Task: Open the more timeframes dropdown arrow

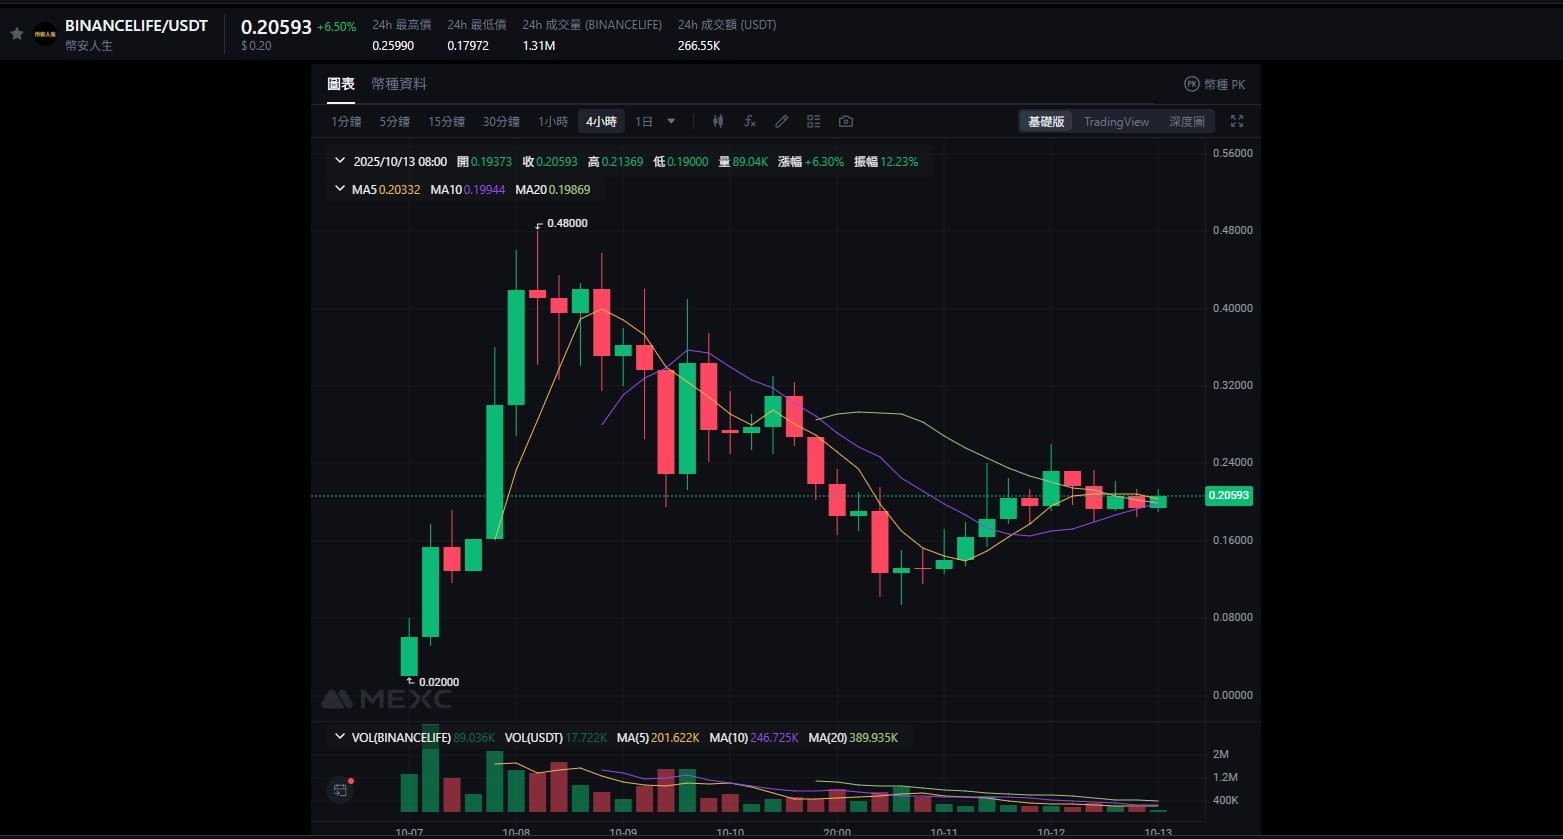Action: pyautogui.click(x=671, y=121)
